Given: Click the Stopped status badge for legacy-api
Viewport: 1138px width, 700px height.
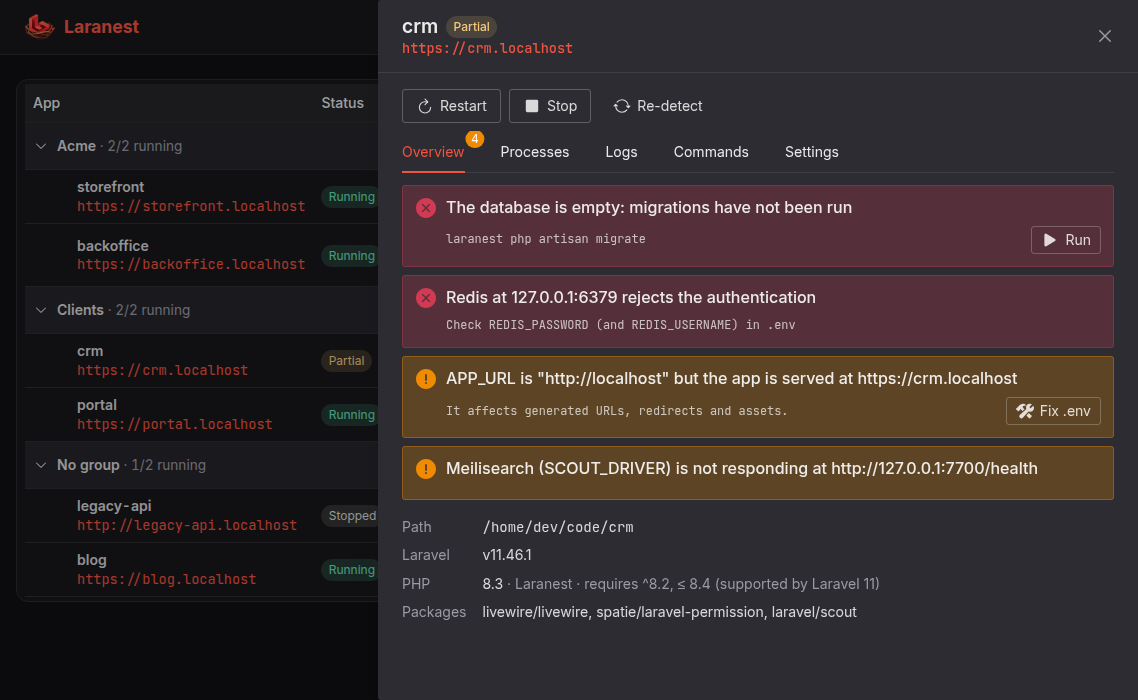Looking at the screenshot, I should click(x=351, y=516).
